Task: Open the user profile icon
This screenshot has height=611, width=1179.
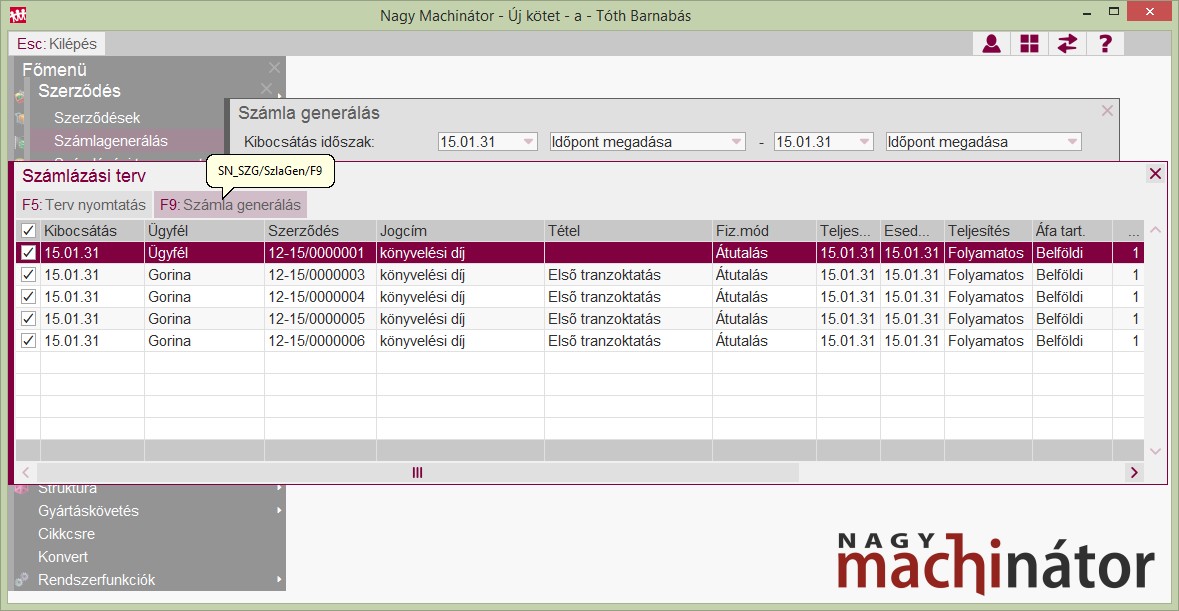Action: coord(991,44)
